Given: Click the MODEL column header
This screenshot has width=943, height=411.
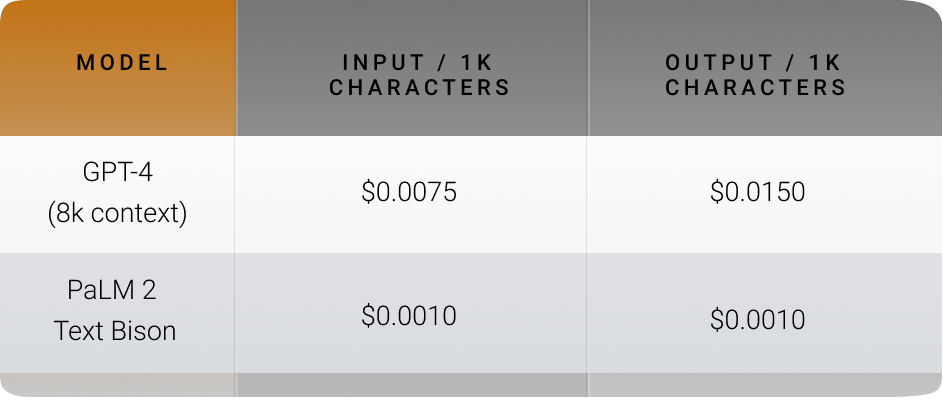Looking at the screenshot, I should coord(122,63).
